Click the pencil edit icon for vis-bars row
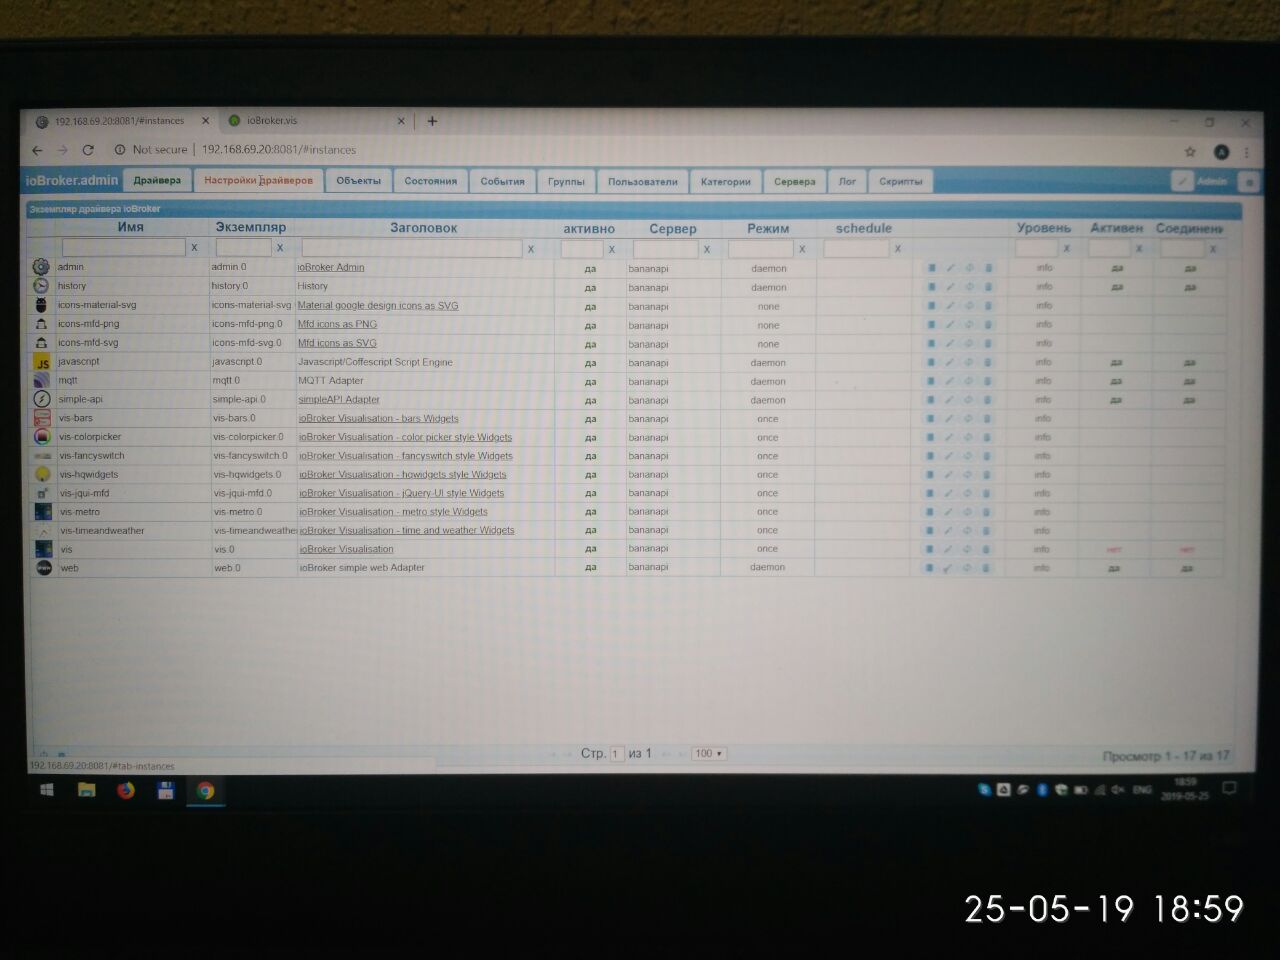Viewport: 1280px width, 960px height. click(x=950, y=418)
